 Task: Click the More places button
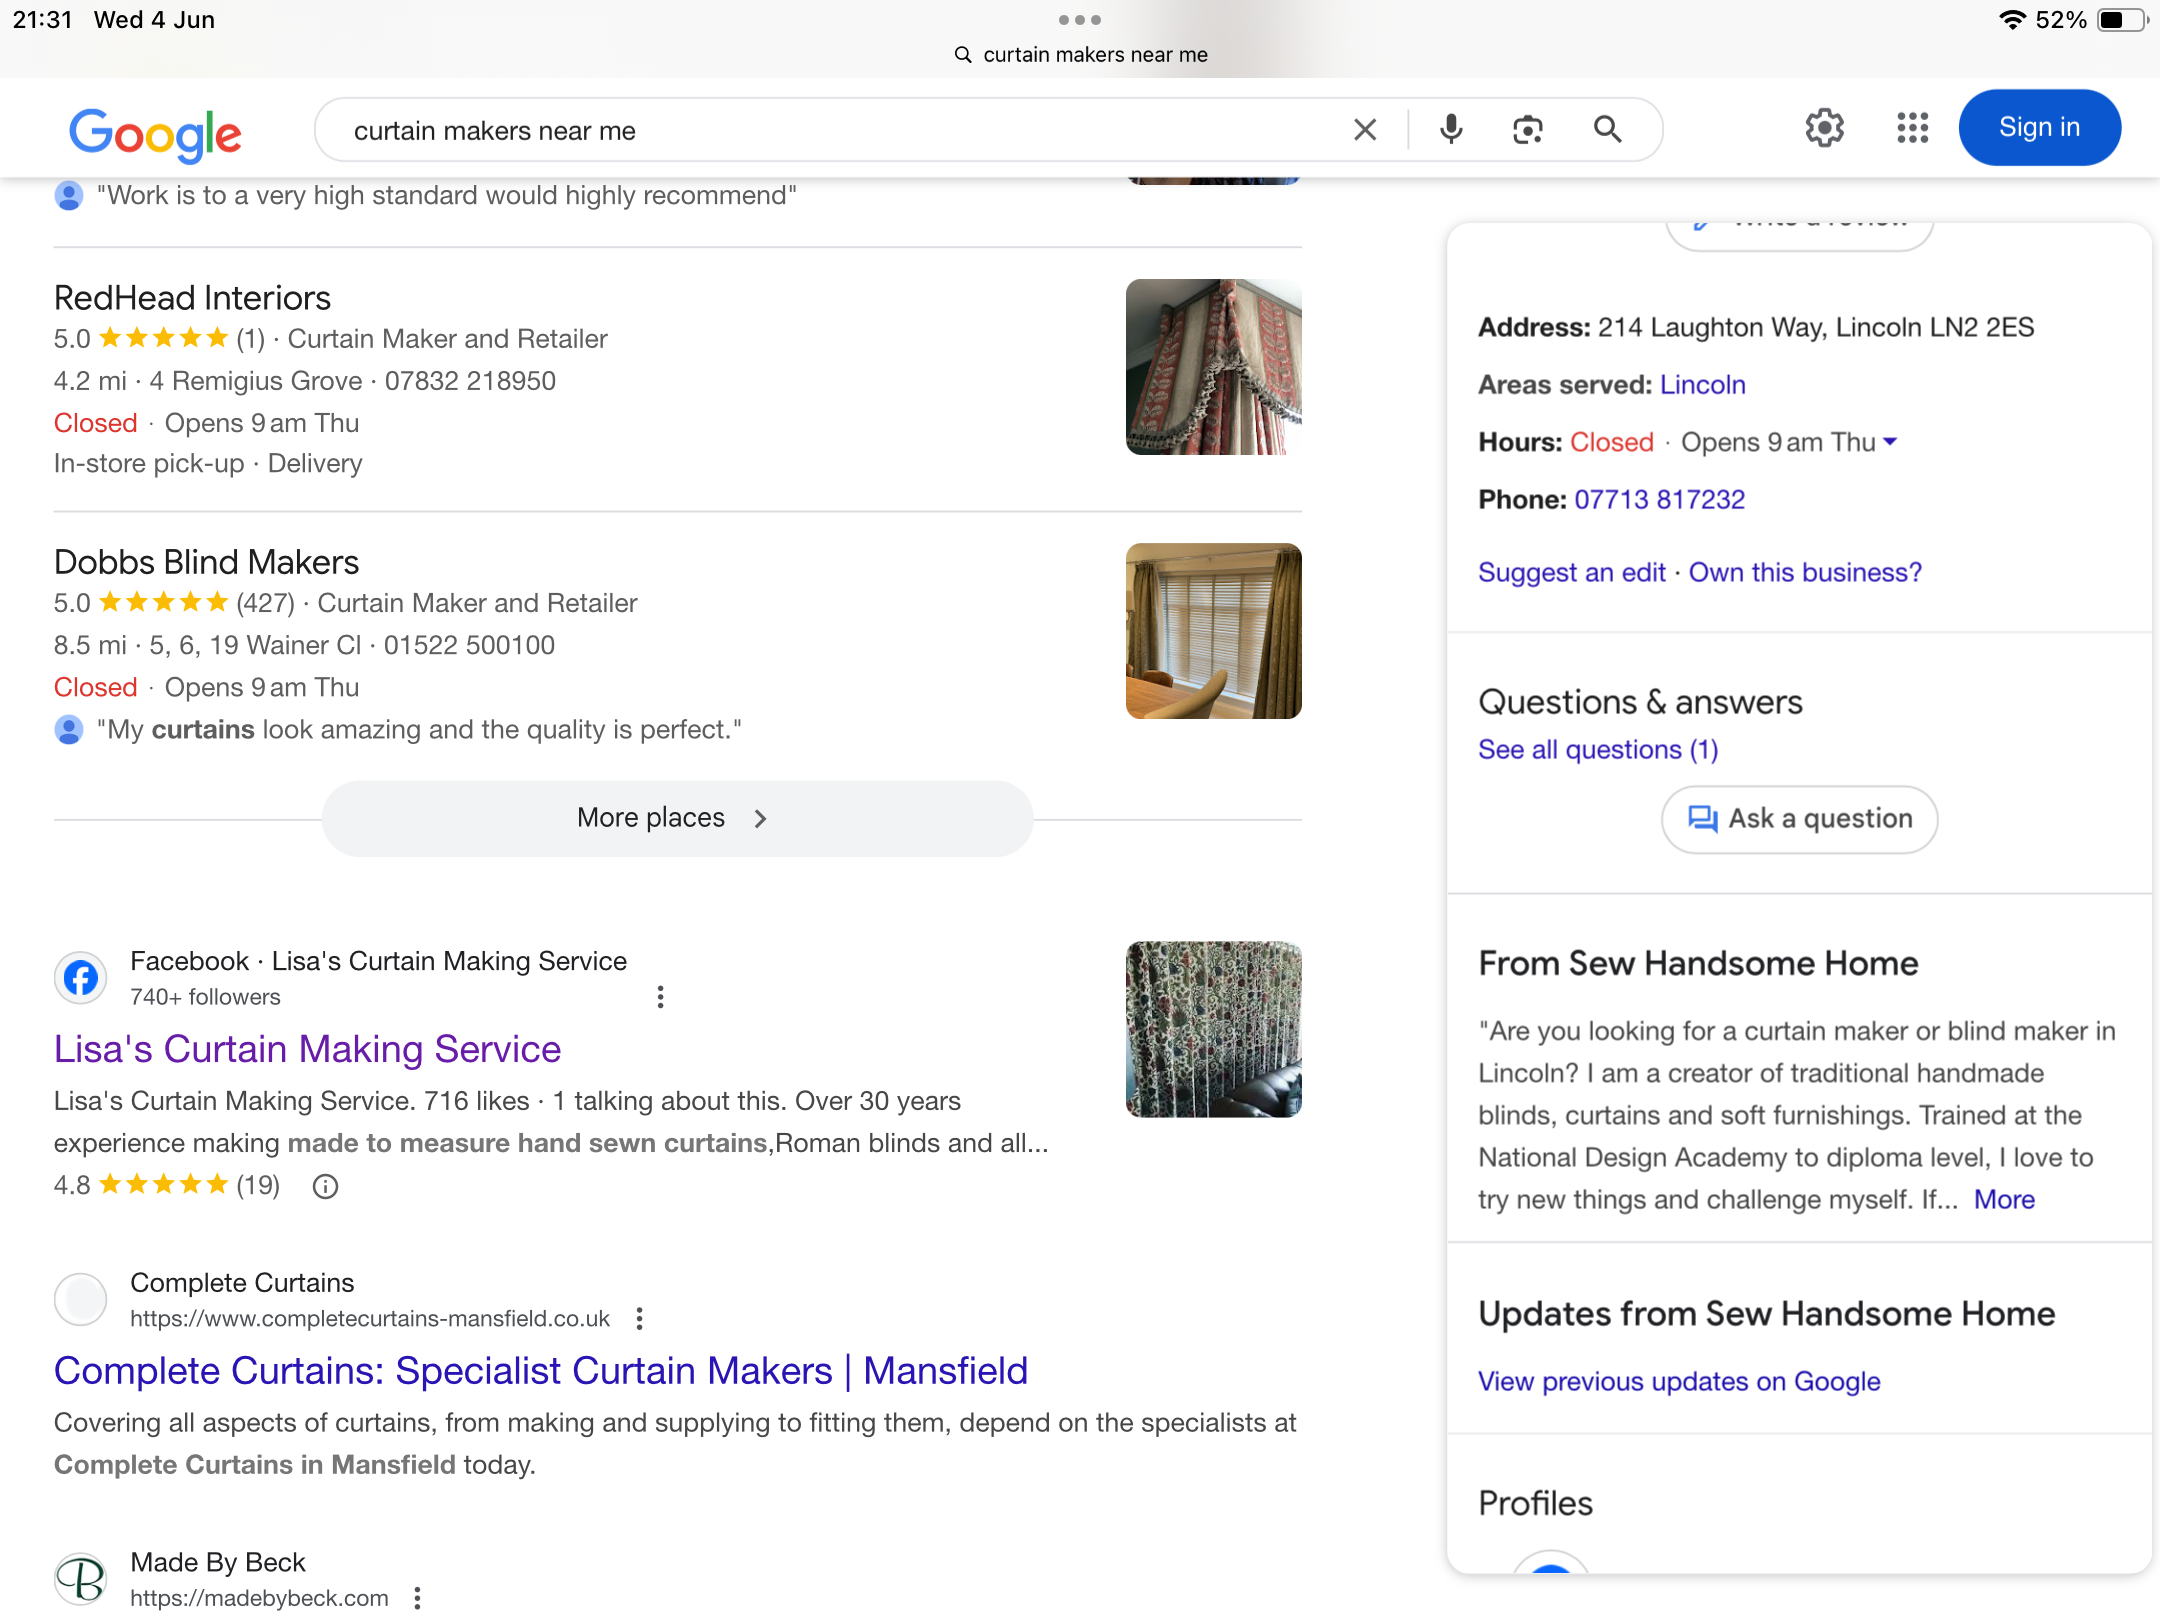(677, 818)
